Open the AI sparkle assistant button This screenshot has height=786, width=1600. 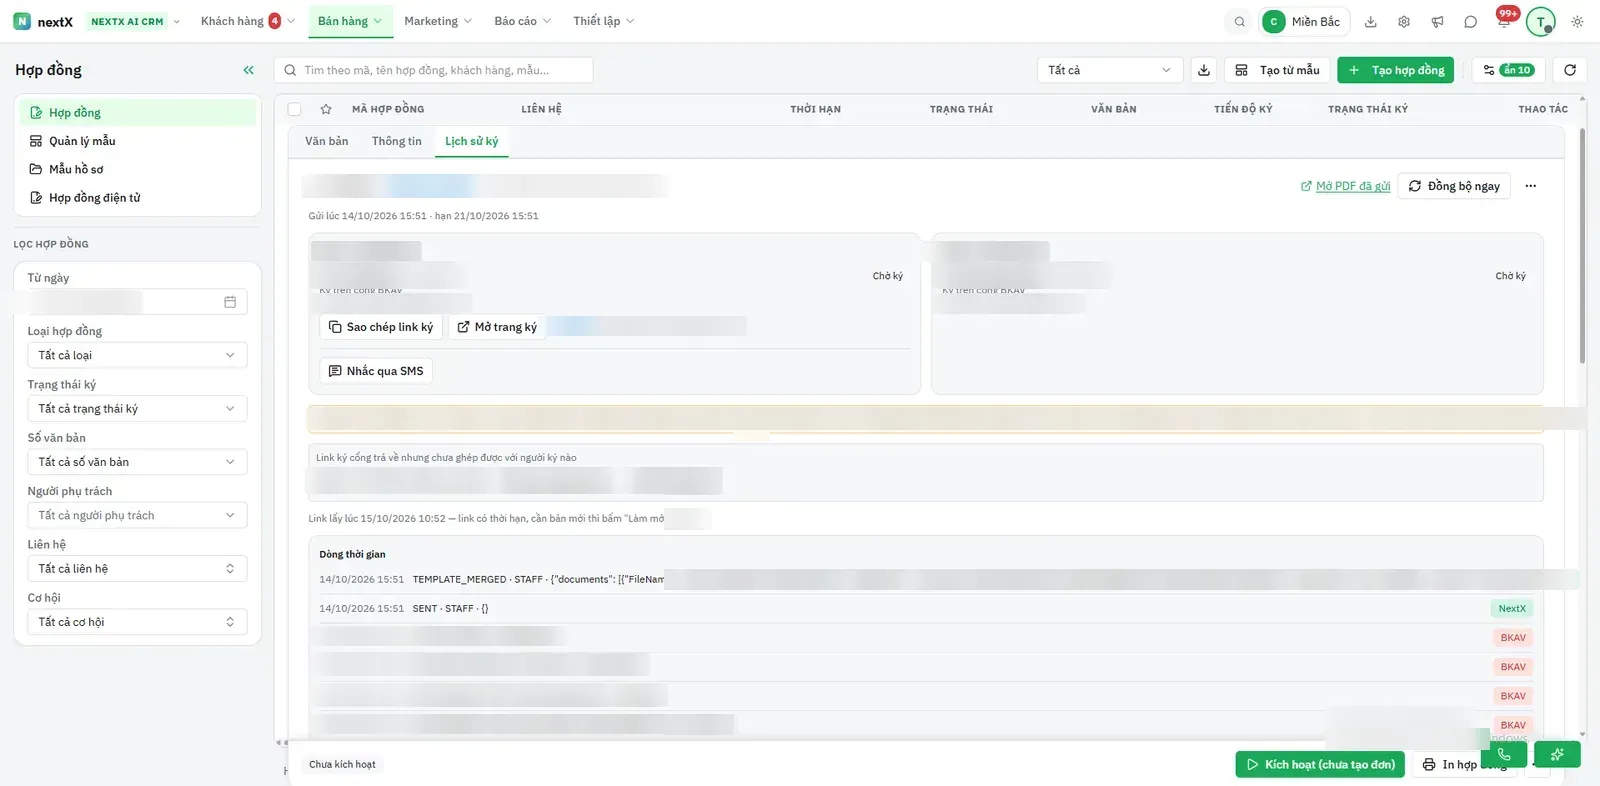point(1557,754)
